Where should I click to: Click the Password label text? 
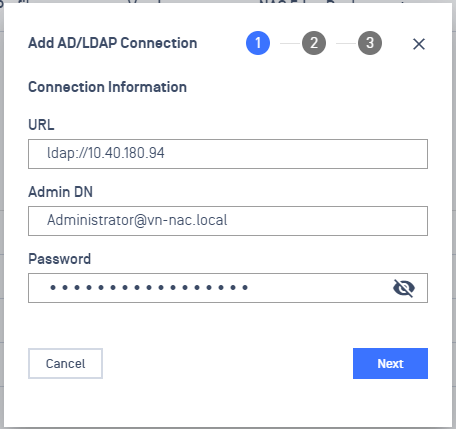point(59,259)
